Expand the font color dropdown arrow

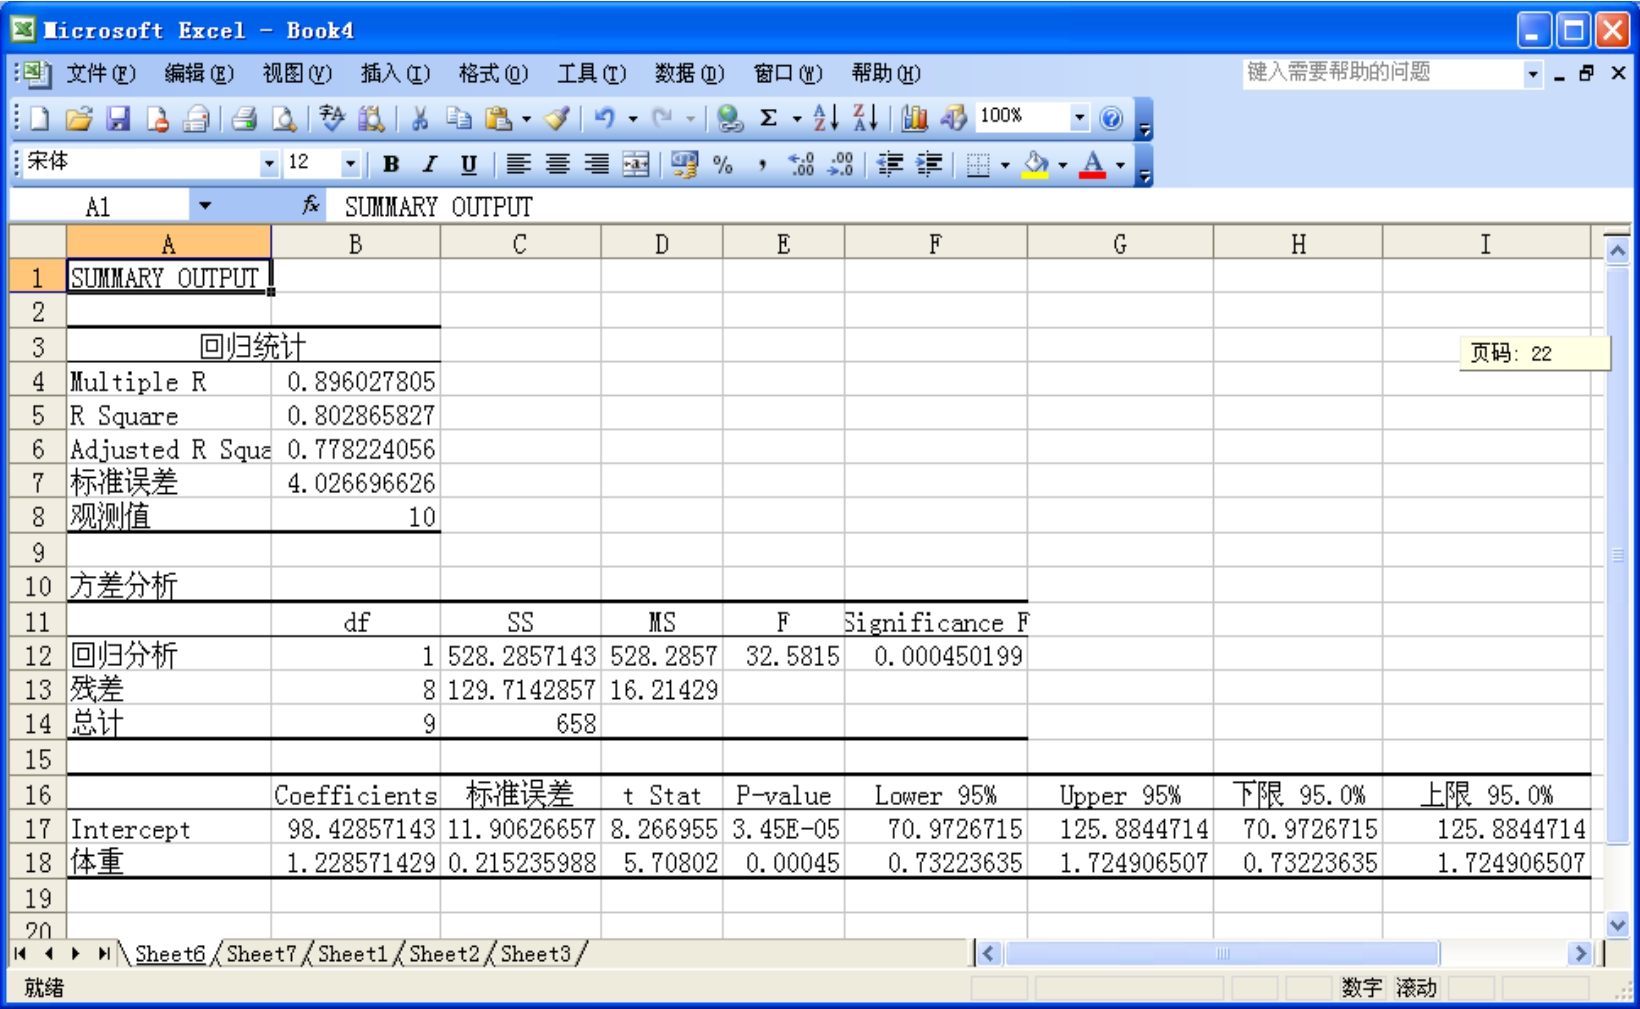pyautogui.click(x=1121, y=164)
